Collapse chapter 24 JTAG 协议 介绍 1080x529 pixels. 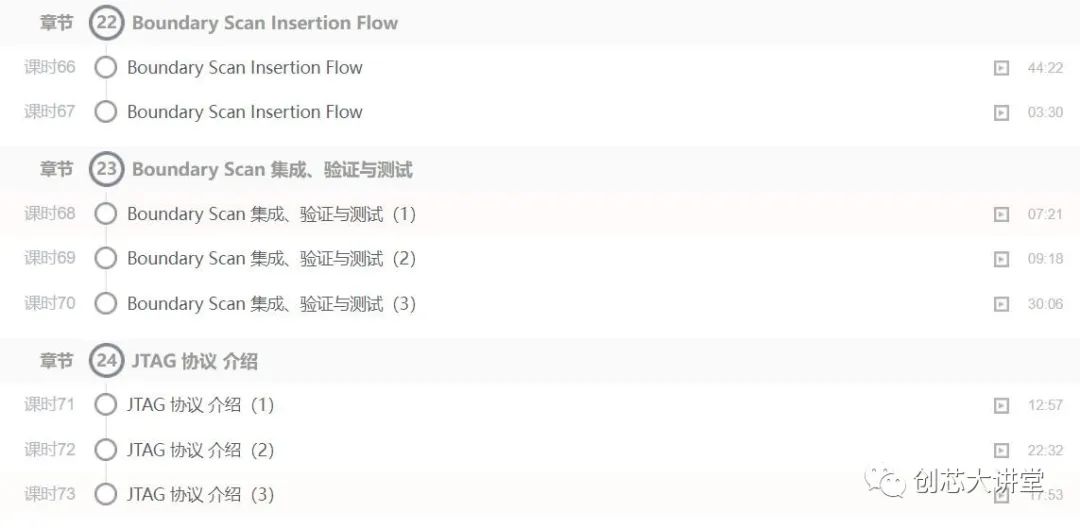pos(194,360)
